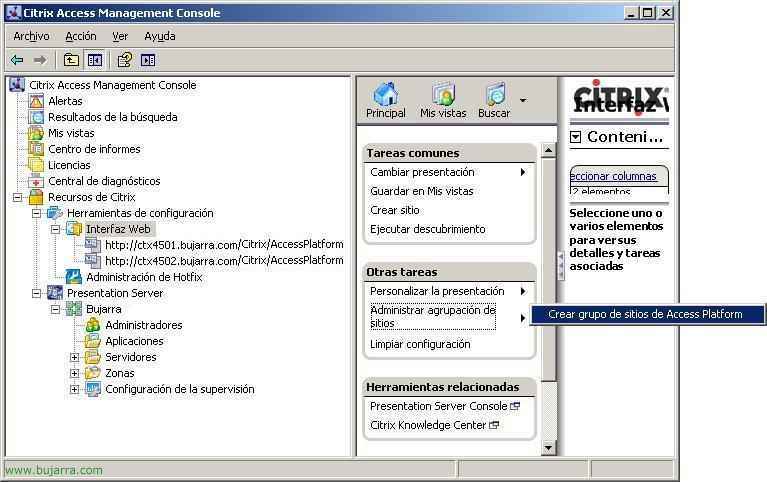Screen dimensions: 767x482
Task: Click the Aplicaciones folder icon
Action: [x=93, y=341]
